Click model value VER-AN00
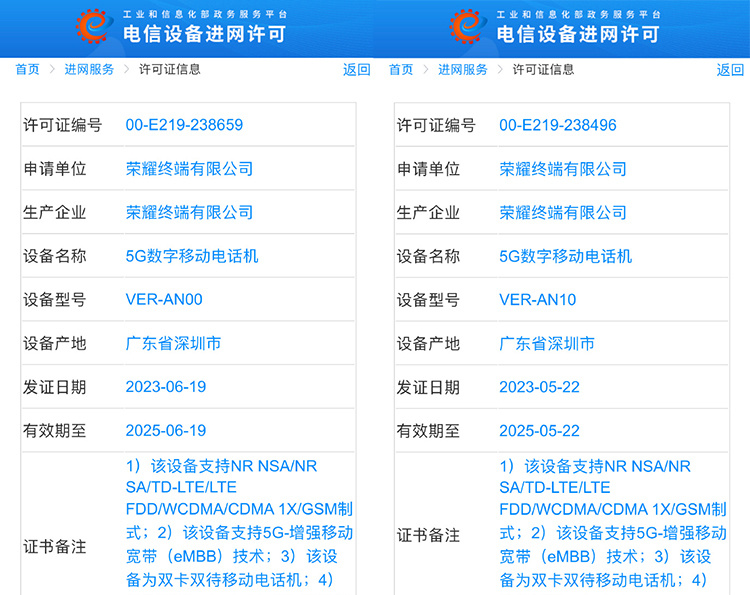This screenshot has width=750, height=595. point(164,299)
